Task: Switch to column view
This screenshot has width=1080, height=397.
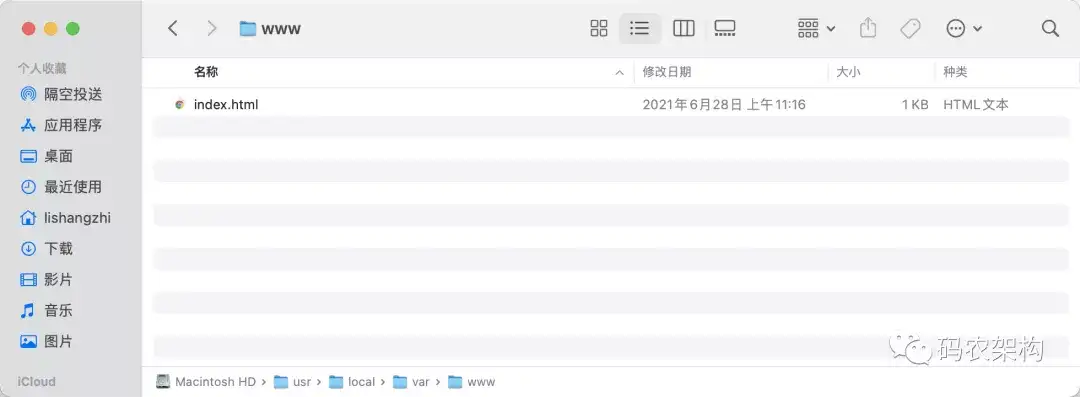Action: pos(683,28)
